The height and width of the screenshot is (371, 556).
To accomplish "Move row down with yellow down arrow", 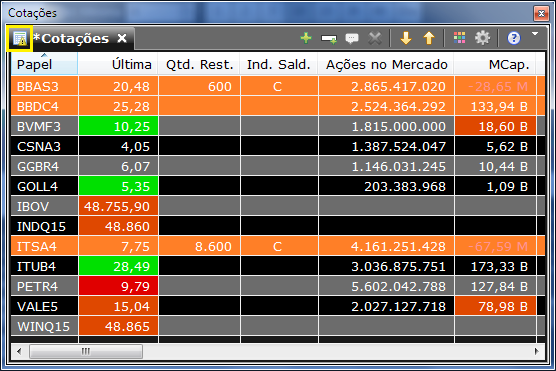I will pos(406,38).
